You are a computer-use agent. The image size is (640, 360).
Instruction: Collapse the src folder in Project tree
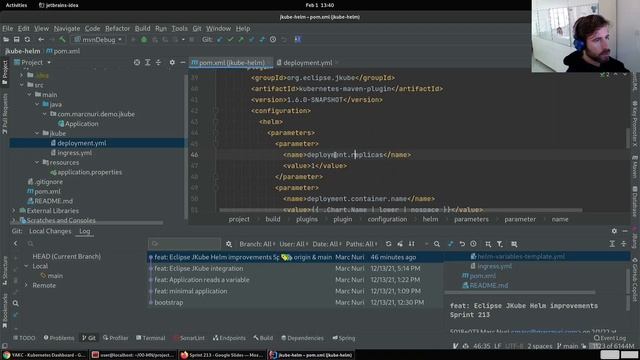coord(22,85)
